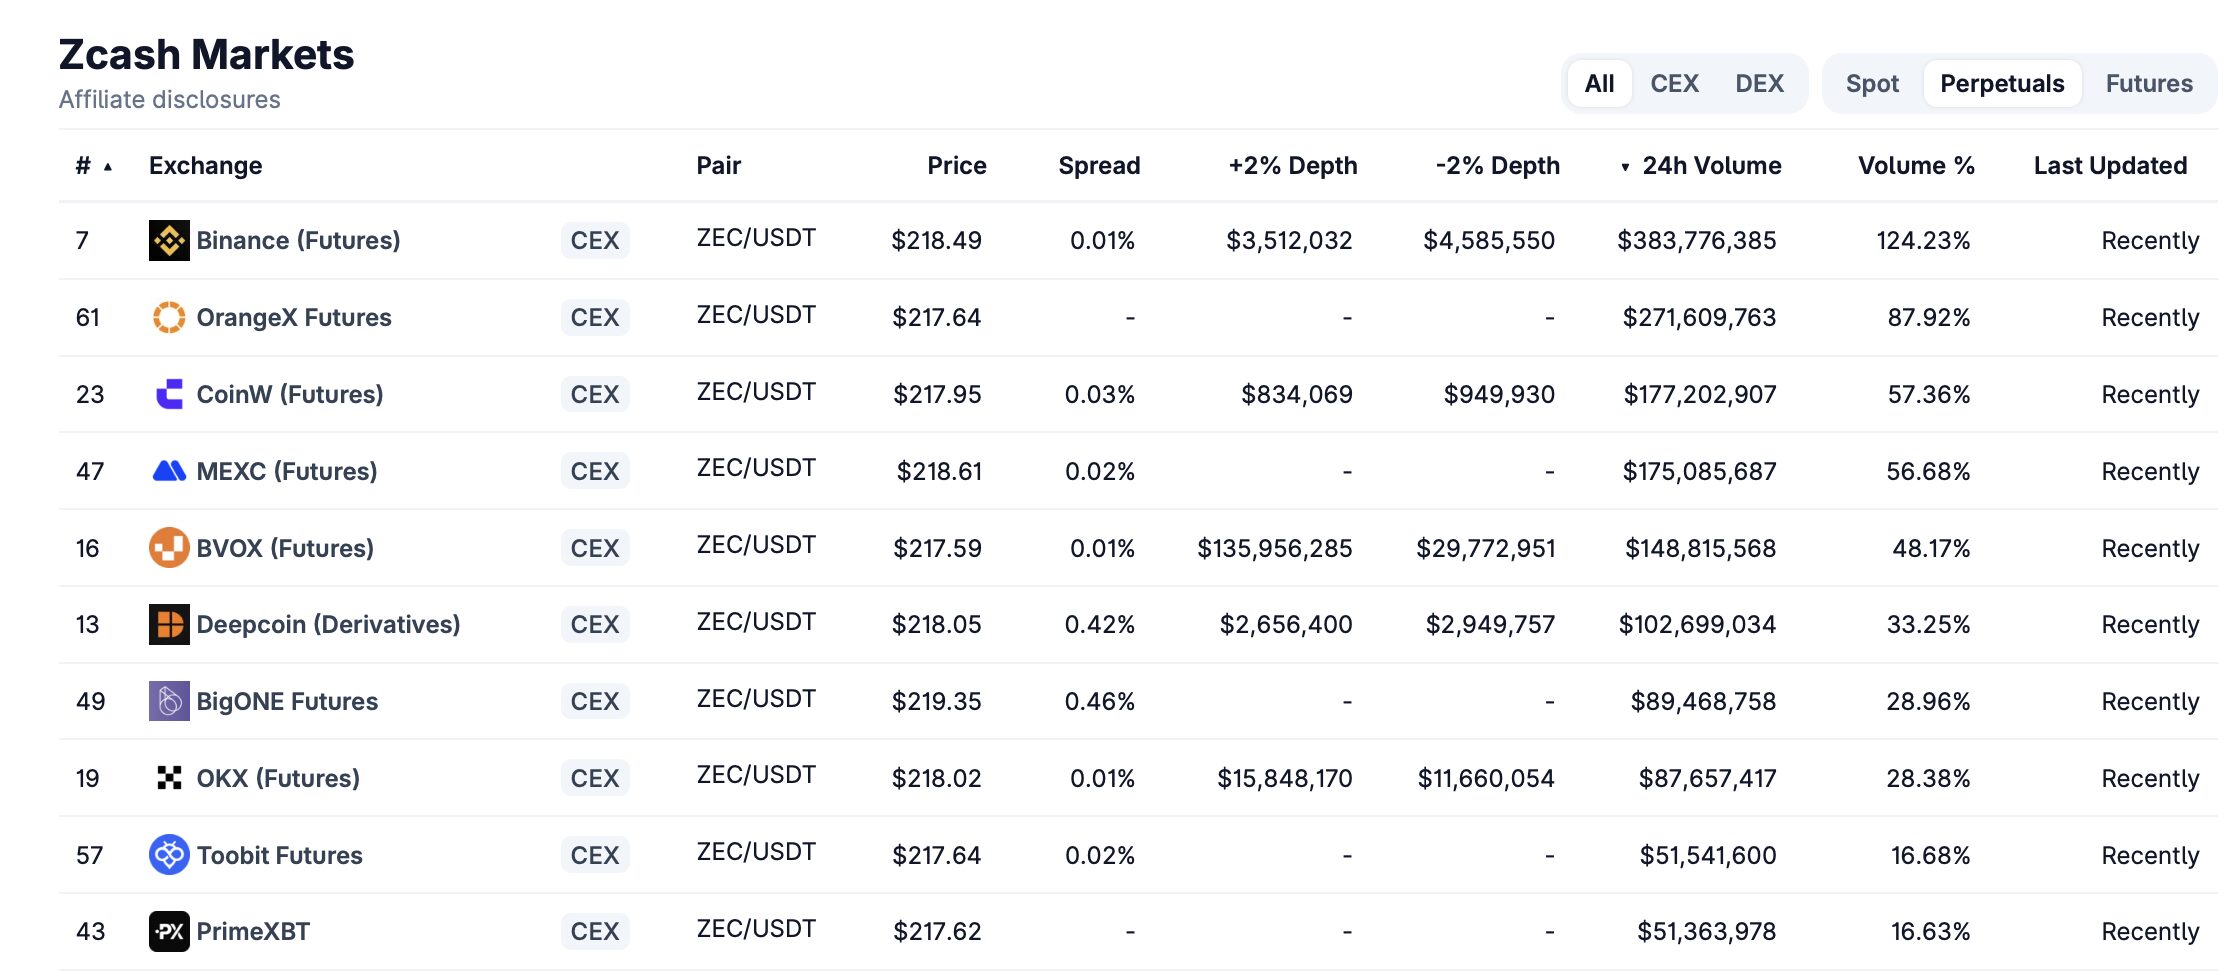Viewport: 2238px width, 976px height.
Task: Switch to the Spot tab
Action: [x=1872, y=84]
